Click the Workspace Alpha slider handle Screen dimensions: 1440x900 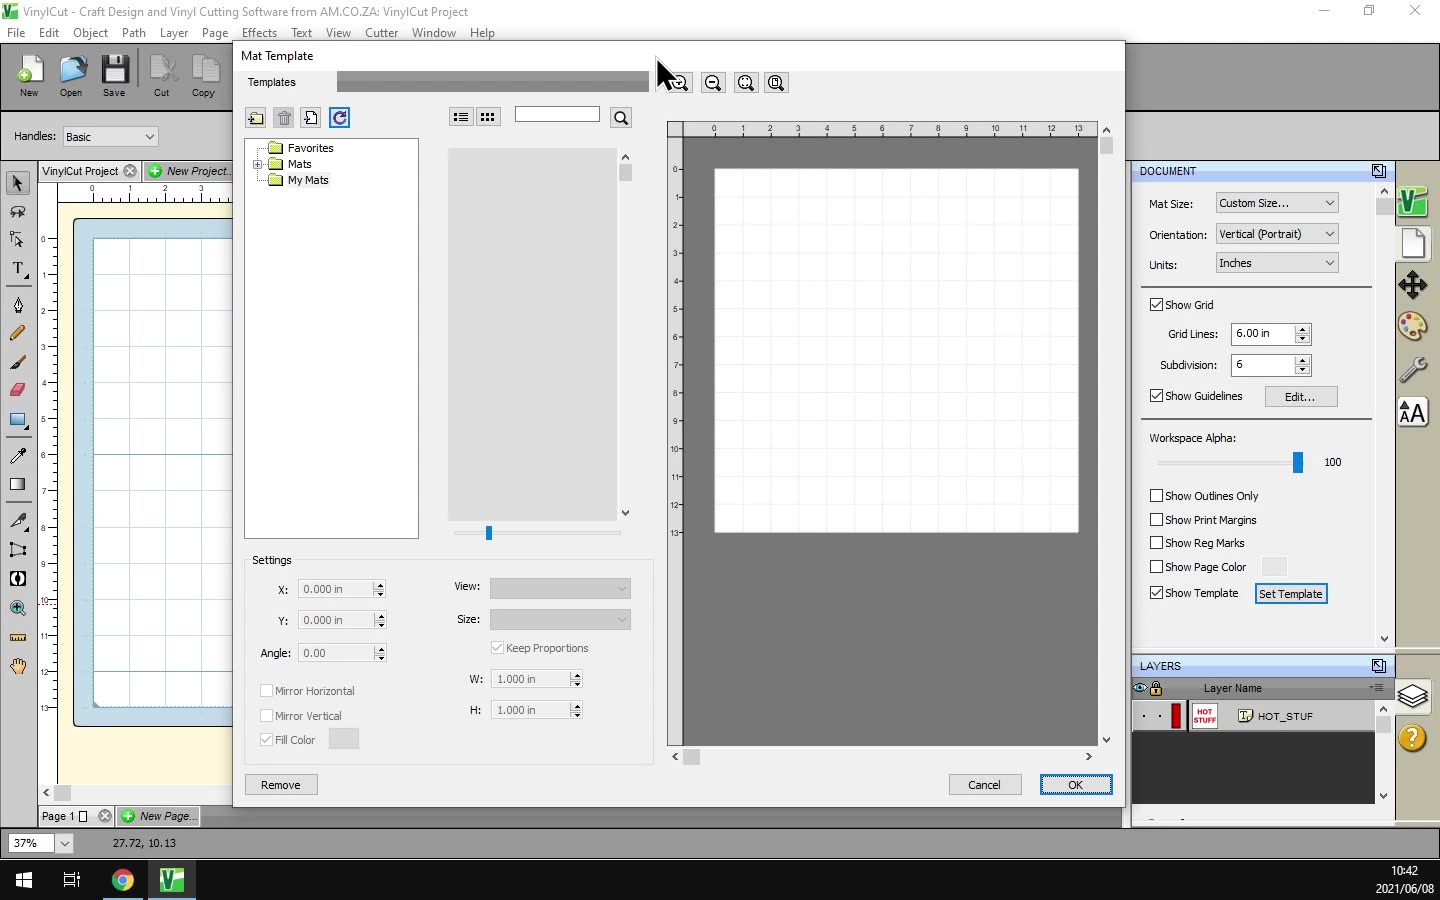pyautogui.click(x=1298, y=462)
